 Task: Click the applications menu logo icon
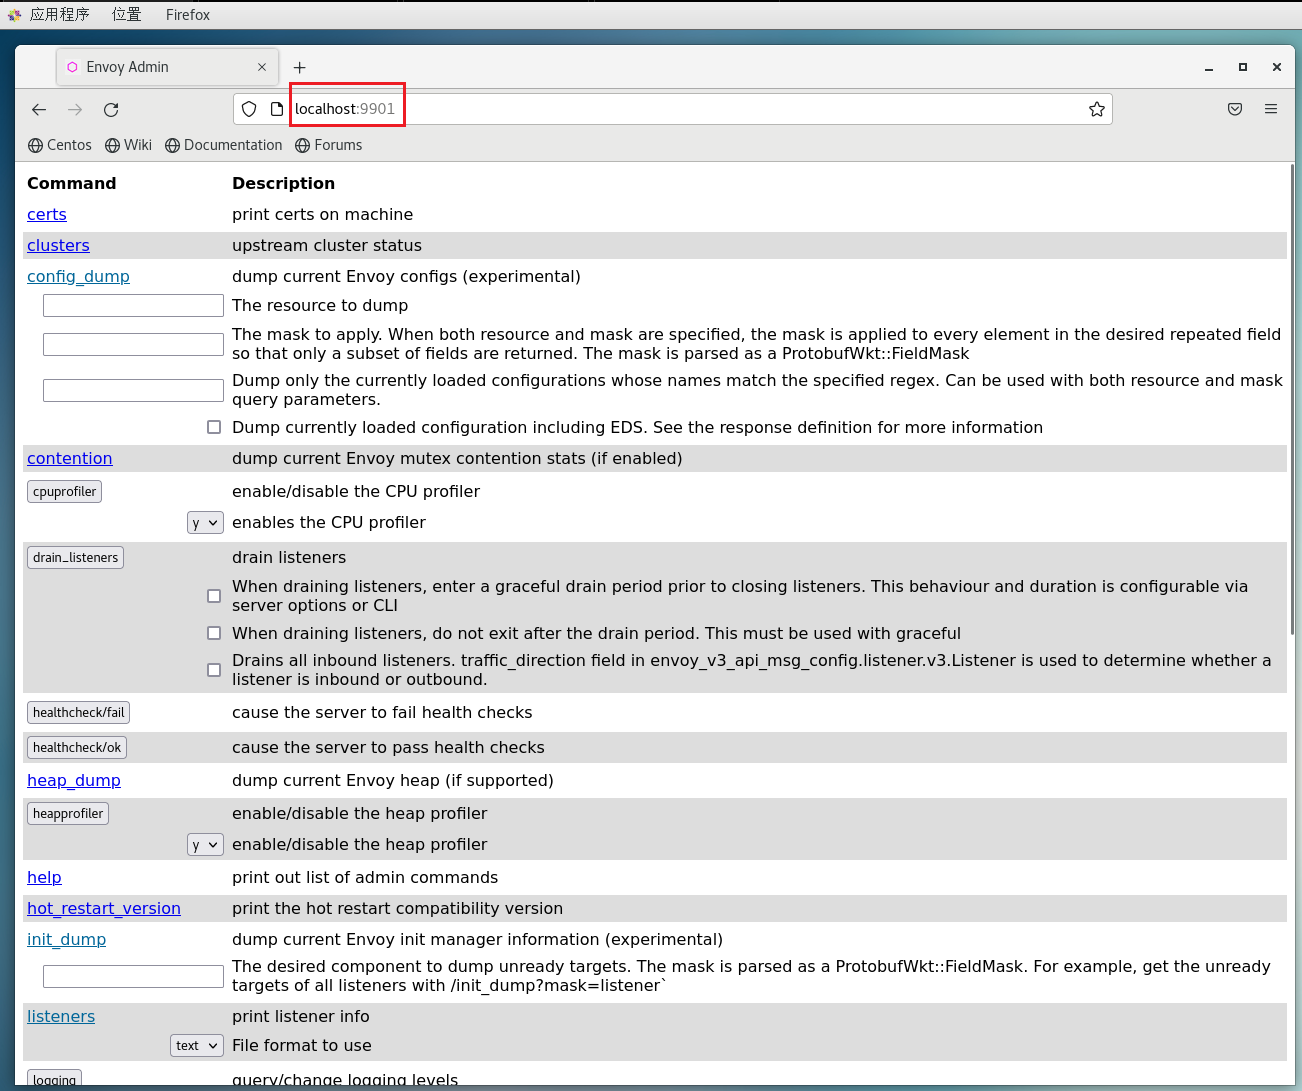click(14, 15)
